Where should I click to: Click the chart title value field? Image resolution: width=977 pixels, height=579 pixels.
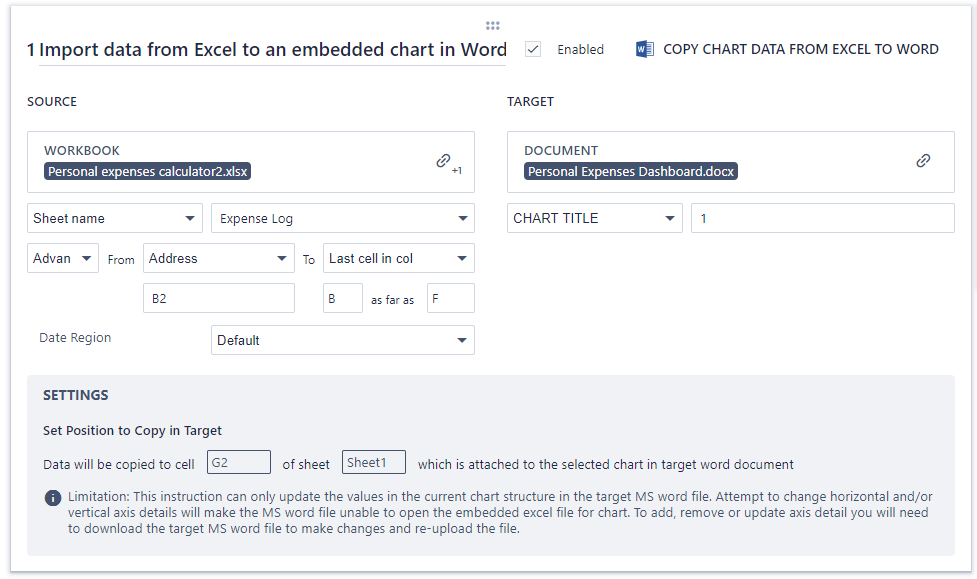(822, 218)
